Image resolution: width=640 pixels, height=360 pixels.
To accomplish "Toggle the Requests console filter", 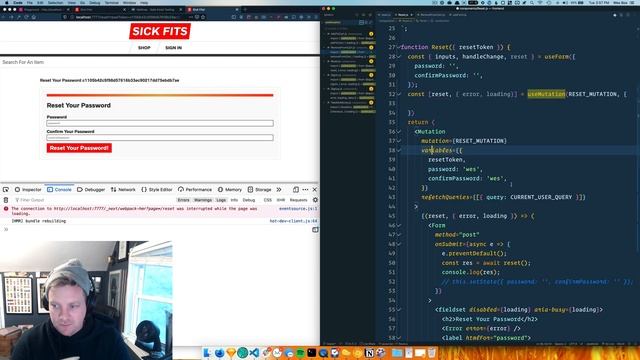I will tap(298, 200).
